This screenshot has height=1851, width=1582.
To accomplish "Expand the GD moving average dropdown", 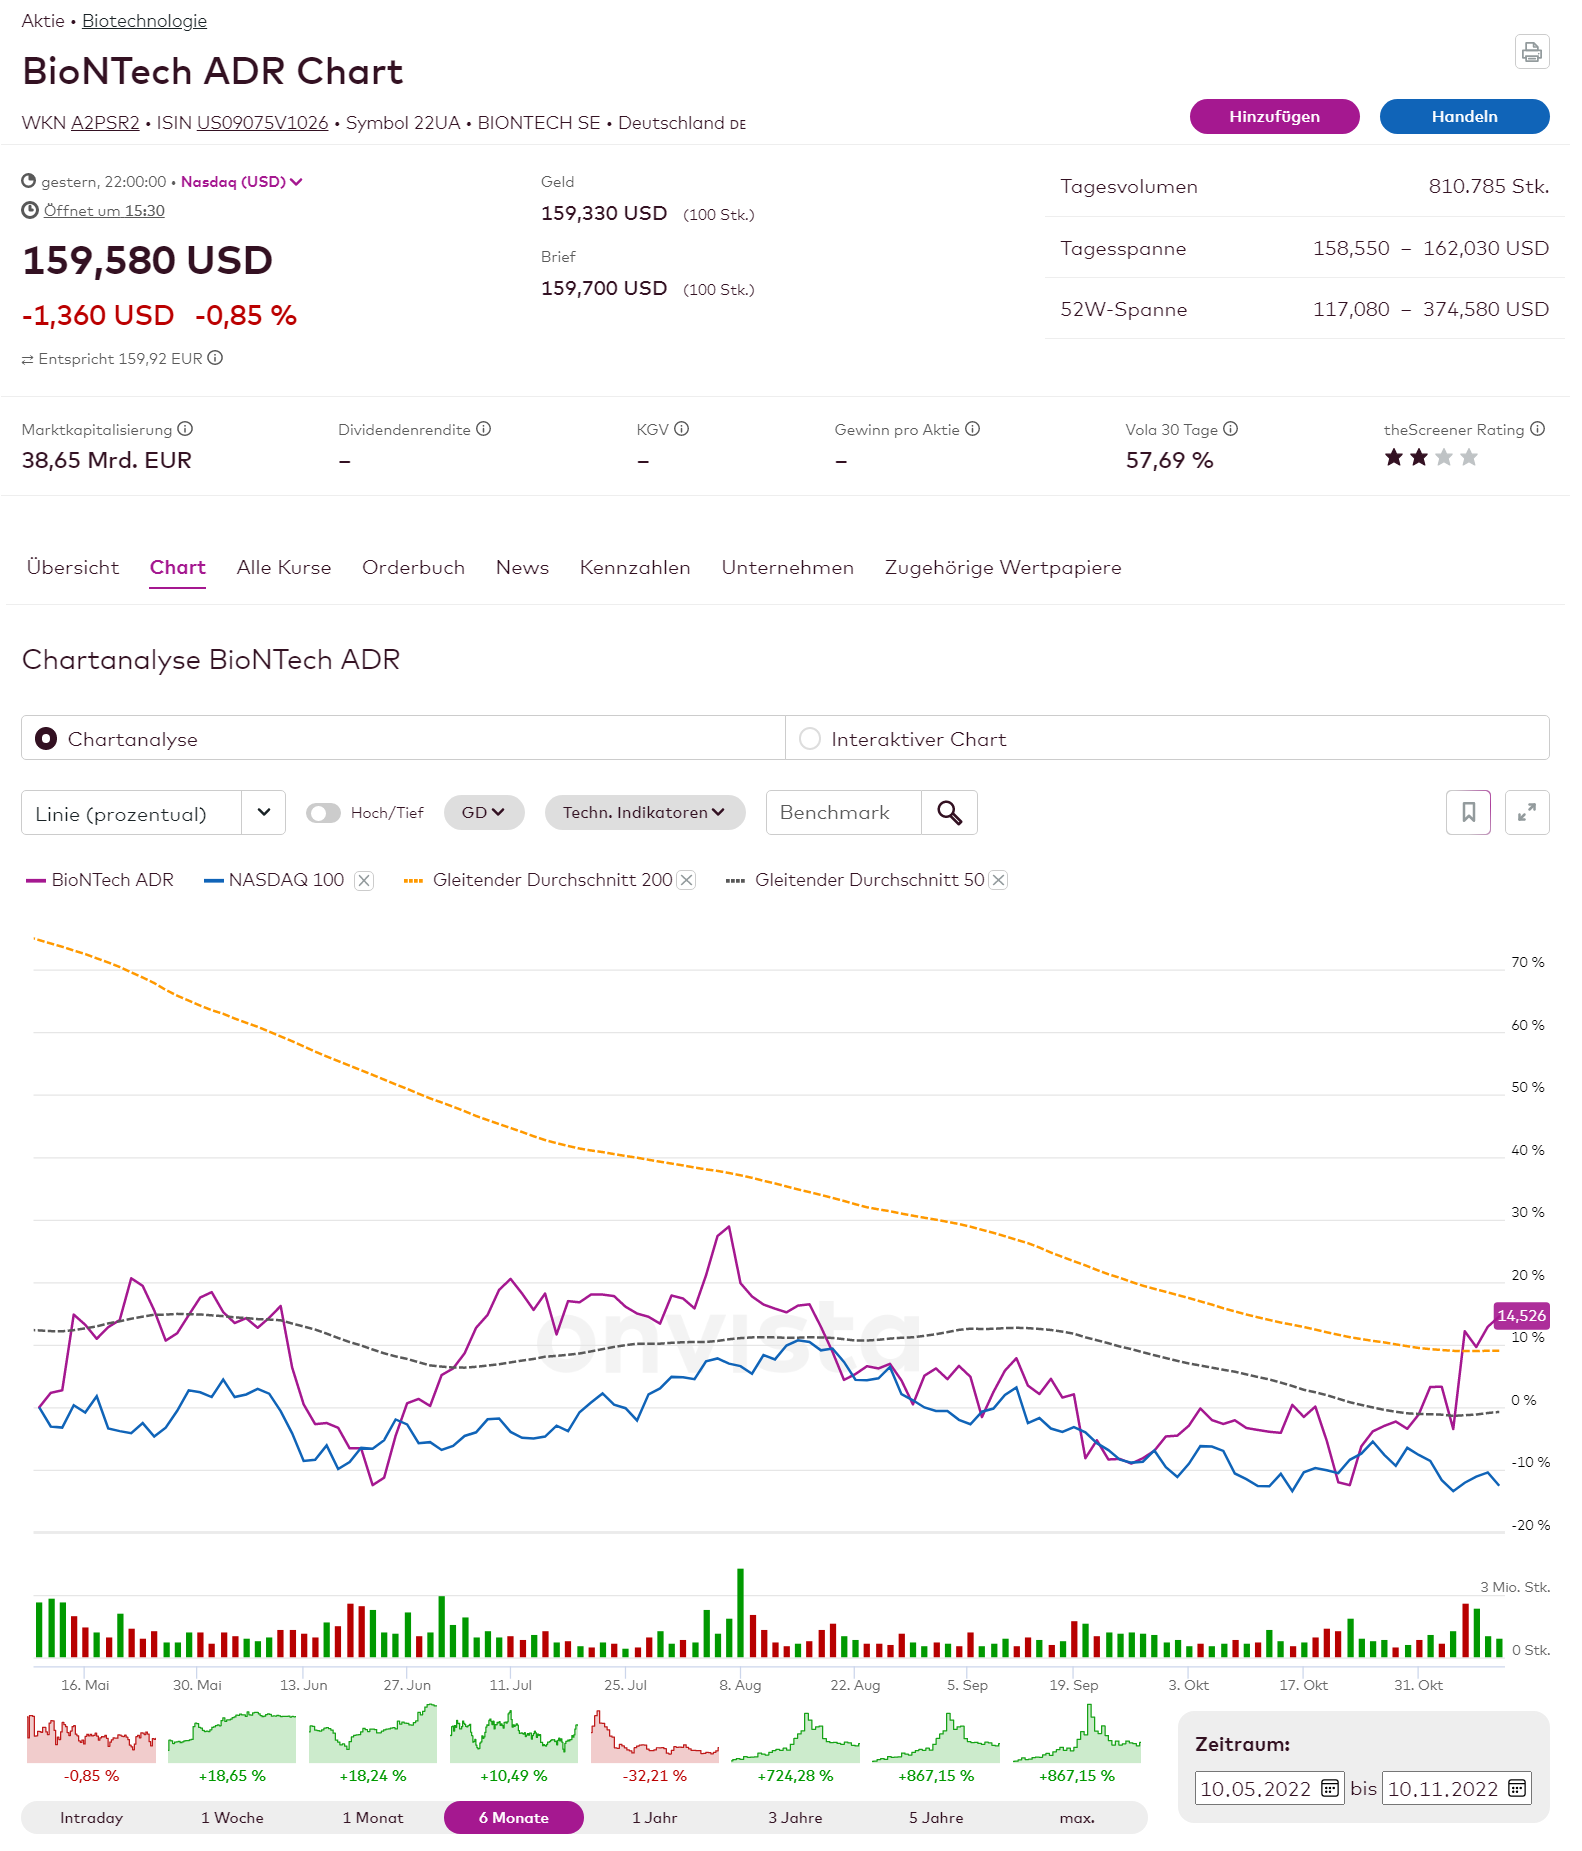I will coord(484,813).
